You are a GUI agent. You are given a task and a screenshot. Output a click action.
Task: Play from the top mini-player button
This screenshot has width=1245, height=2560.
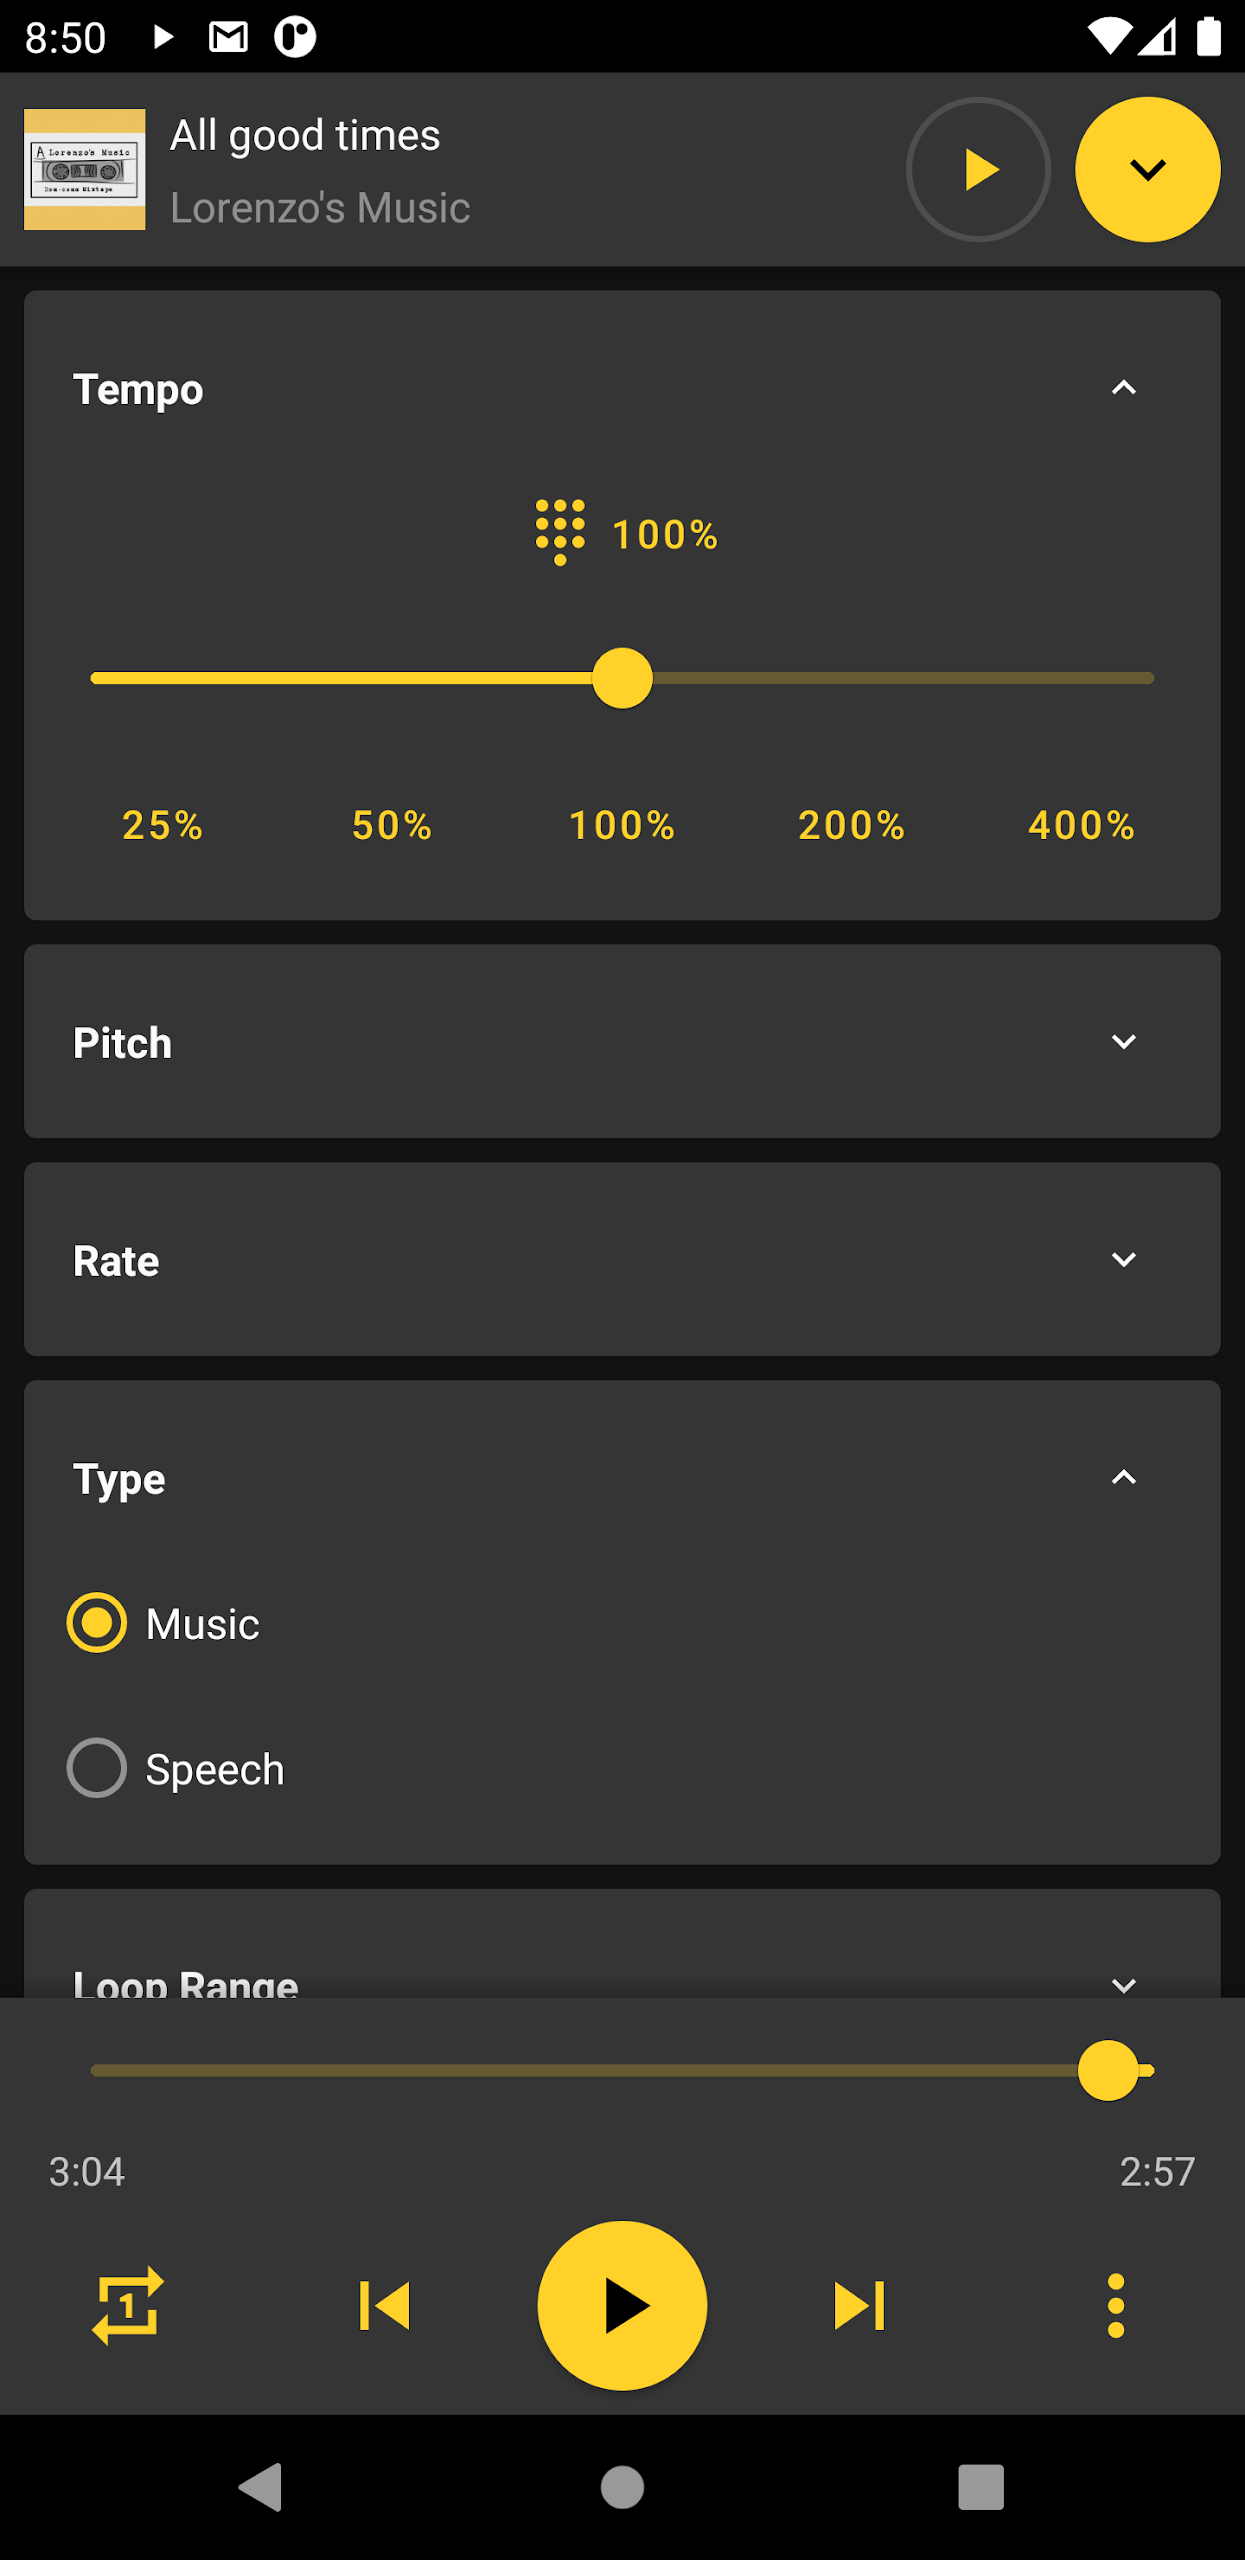tap(978, 169)
